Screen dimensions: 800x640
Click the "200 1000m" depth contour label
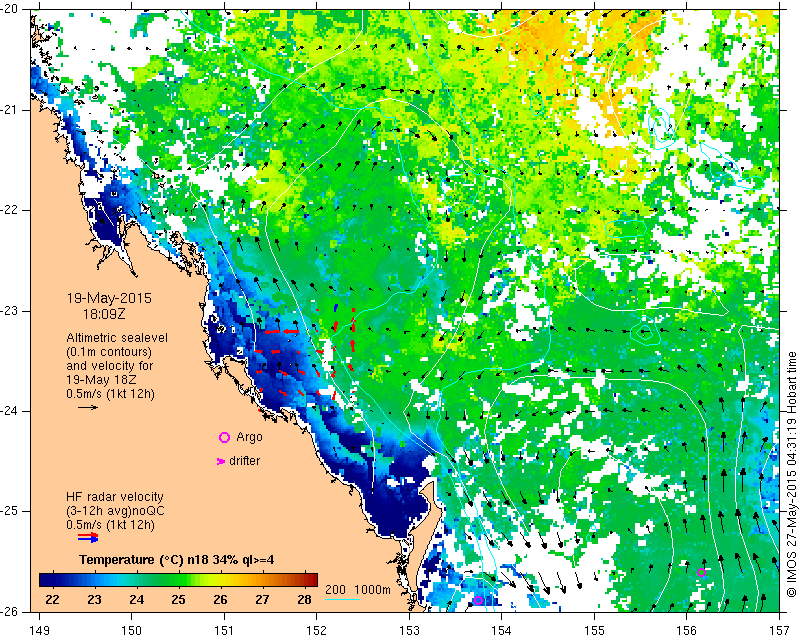click(358, 590)
